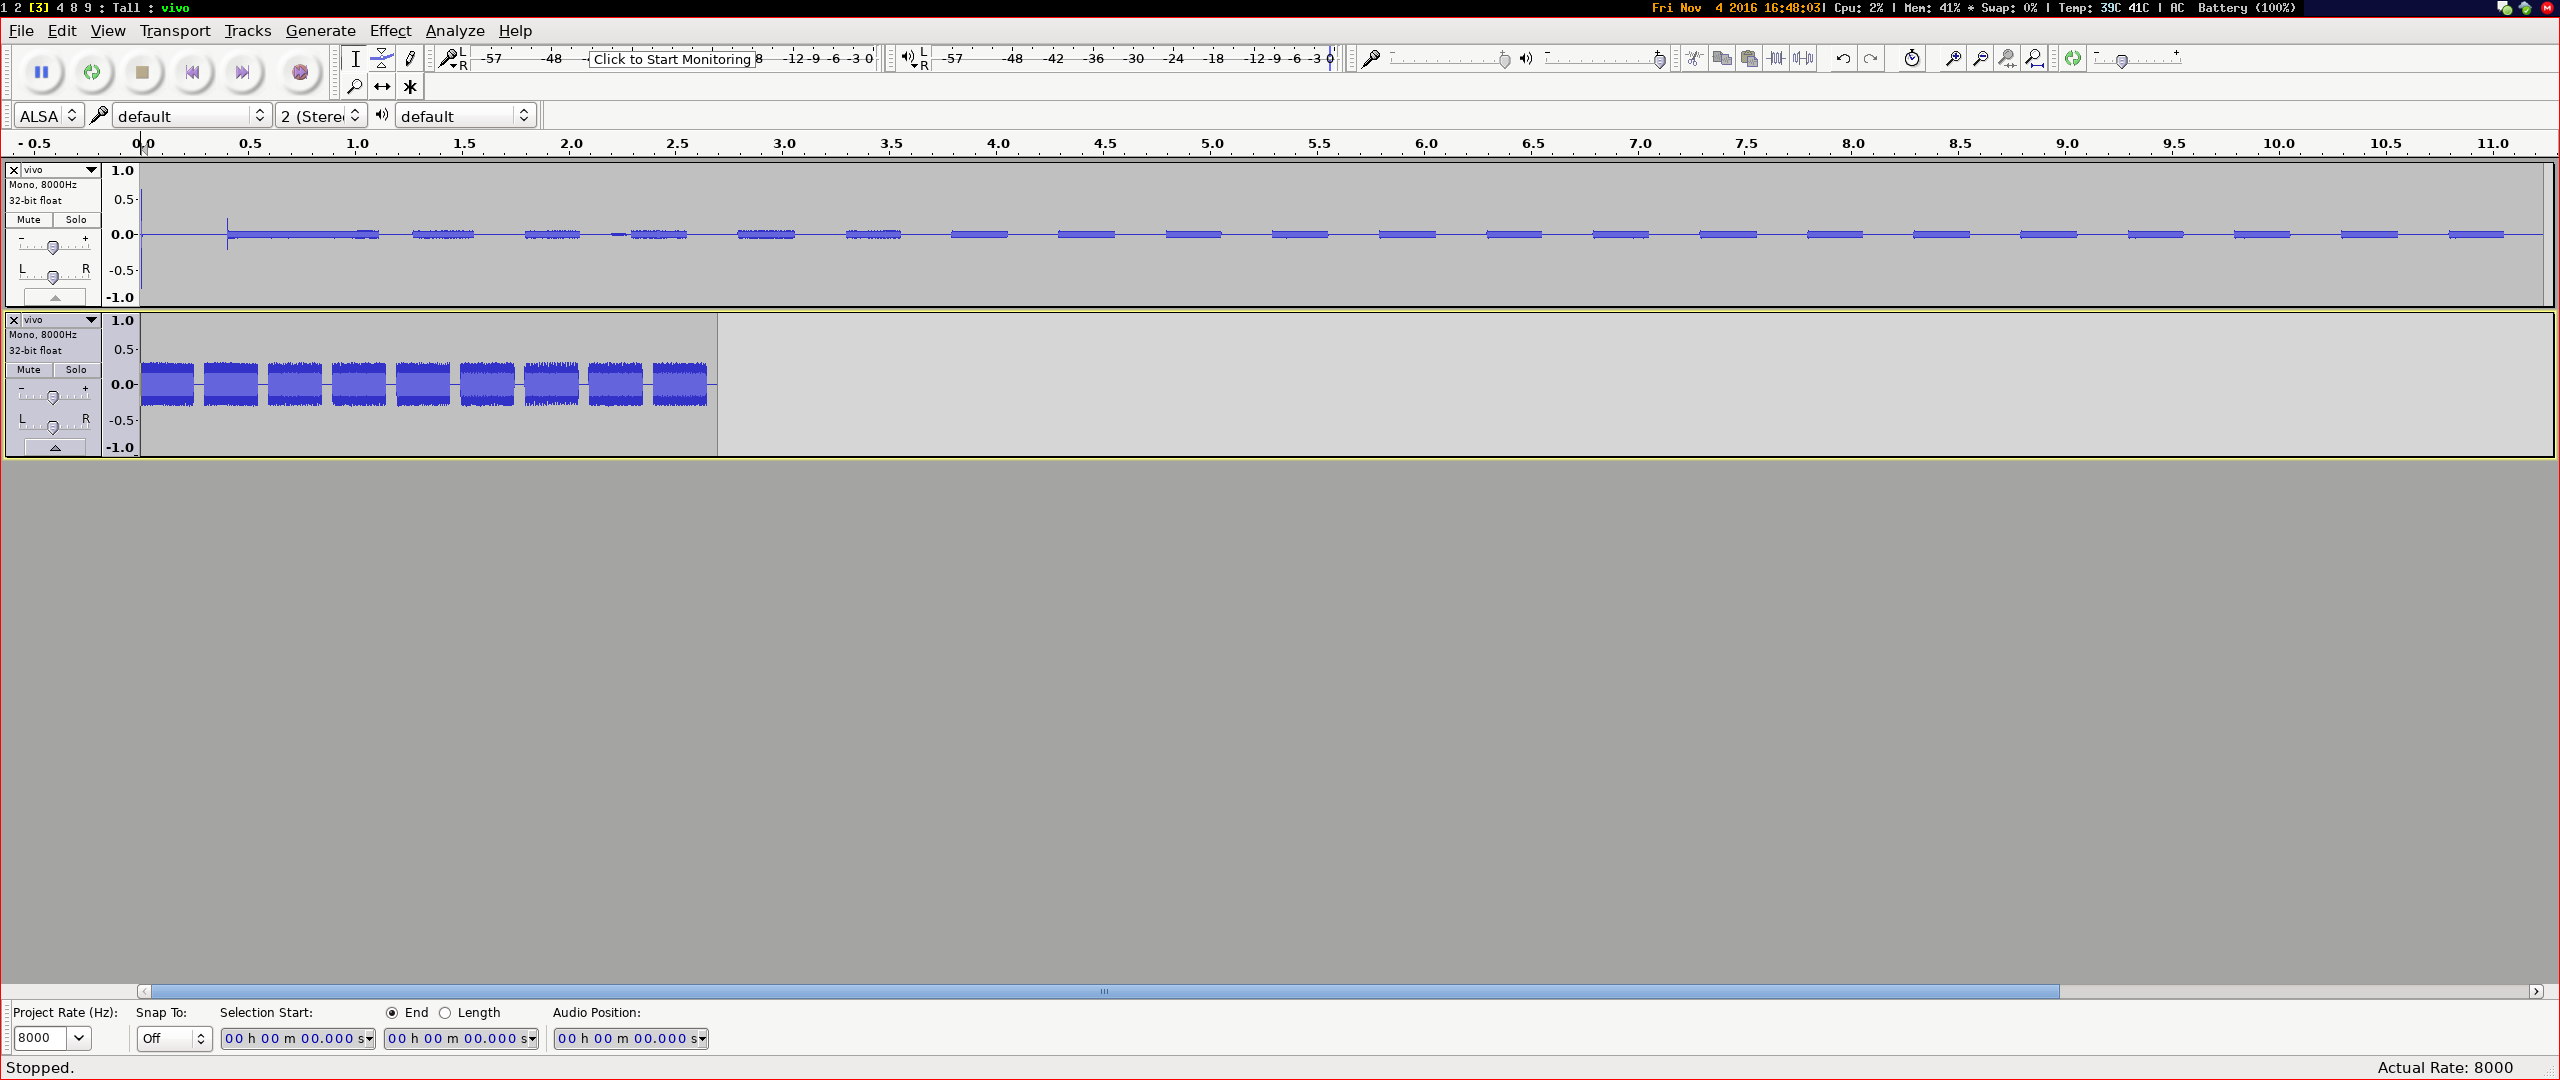Click the Undo arrow

coord(1843,59)
